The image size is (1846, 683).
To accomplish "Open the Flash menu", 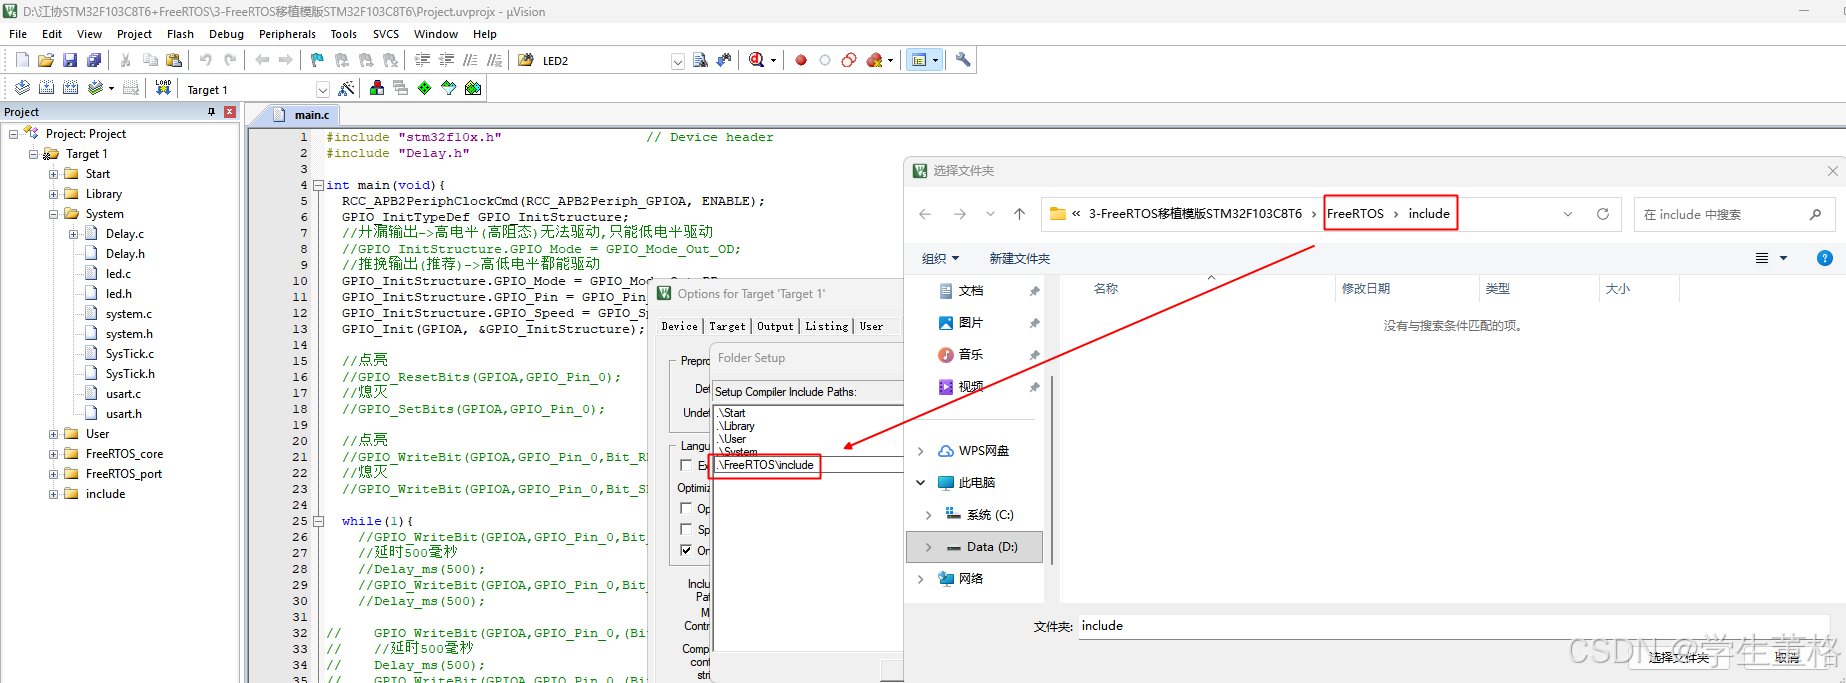I will pyautogui.click(x=180, y=34).
